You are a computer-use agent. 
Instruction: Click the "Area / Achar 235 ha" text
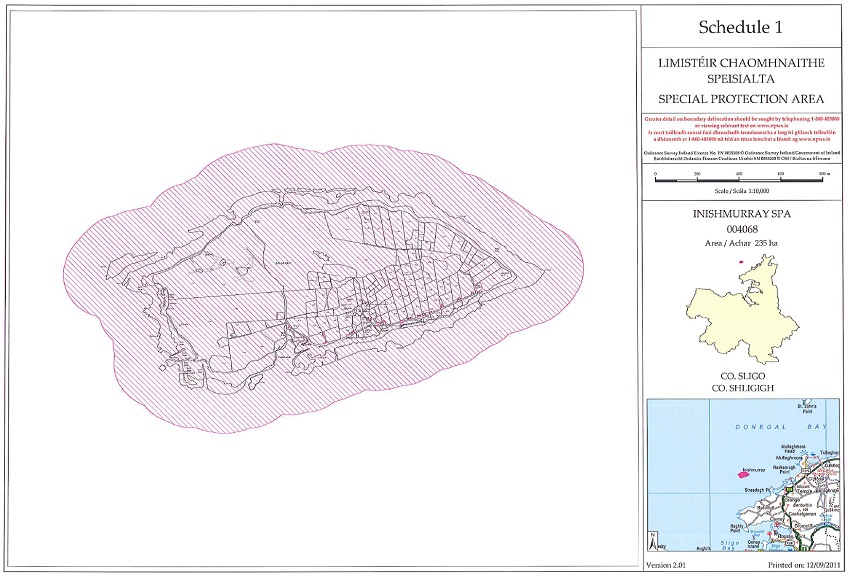click(742, 242)
